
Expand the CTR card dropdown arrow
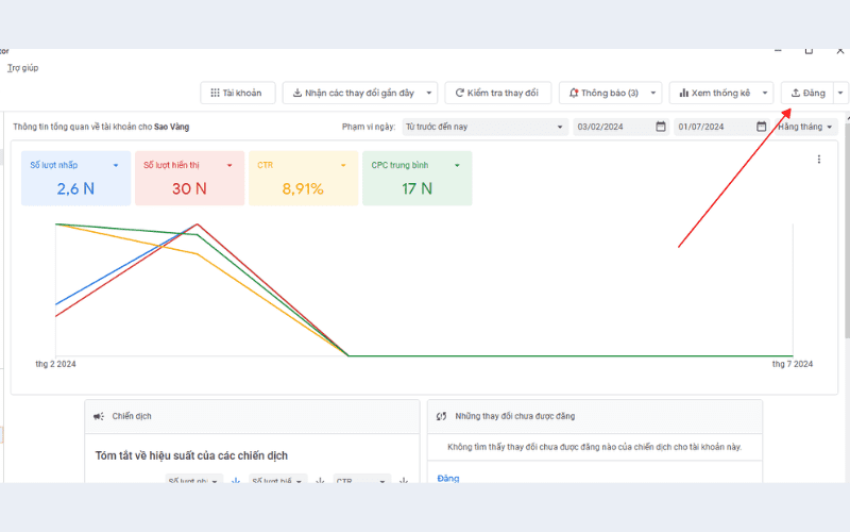point(343,165)
